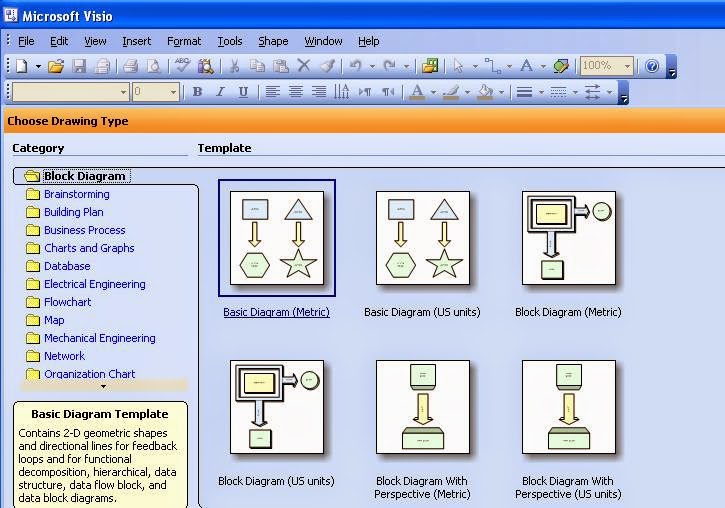The width and height of the screenshot is (725, 508).
Task: Click the Format Painter brush icon
Action: tap(327, 66)
